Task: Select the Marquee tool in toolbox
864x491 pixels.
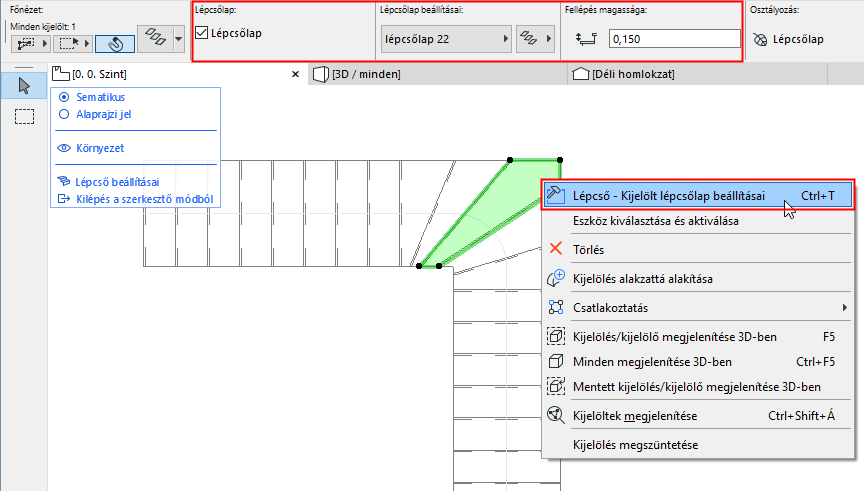Action: coord(24,116)
